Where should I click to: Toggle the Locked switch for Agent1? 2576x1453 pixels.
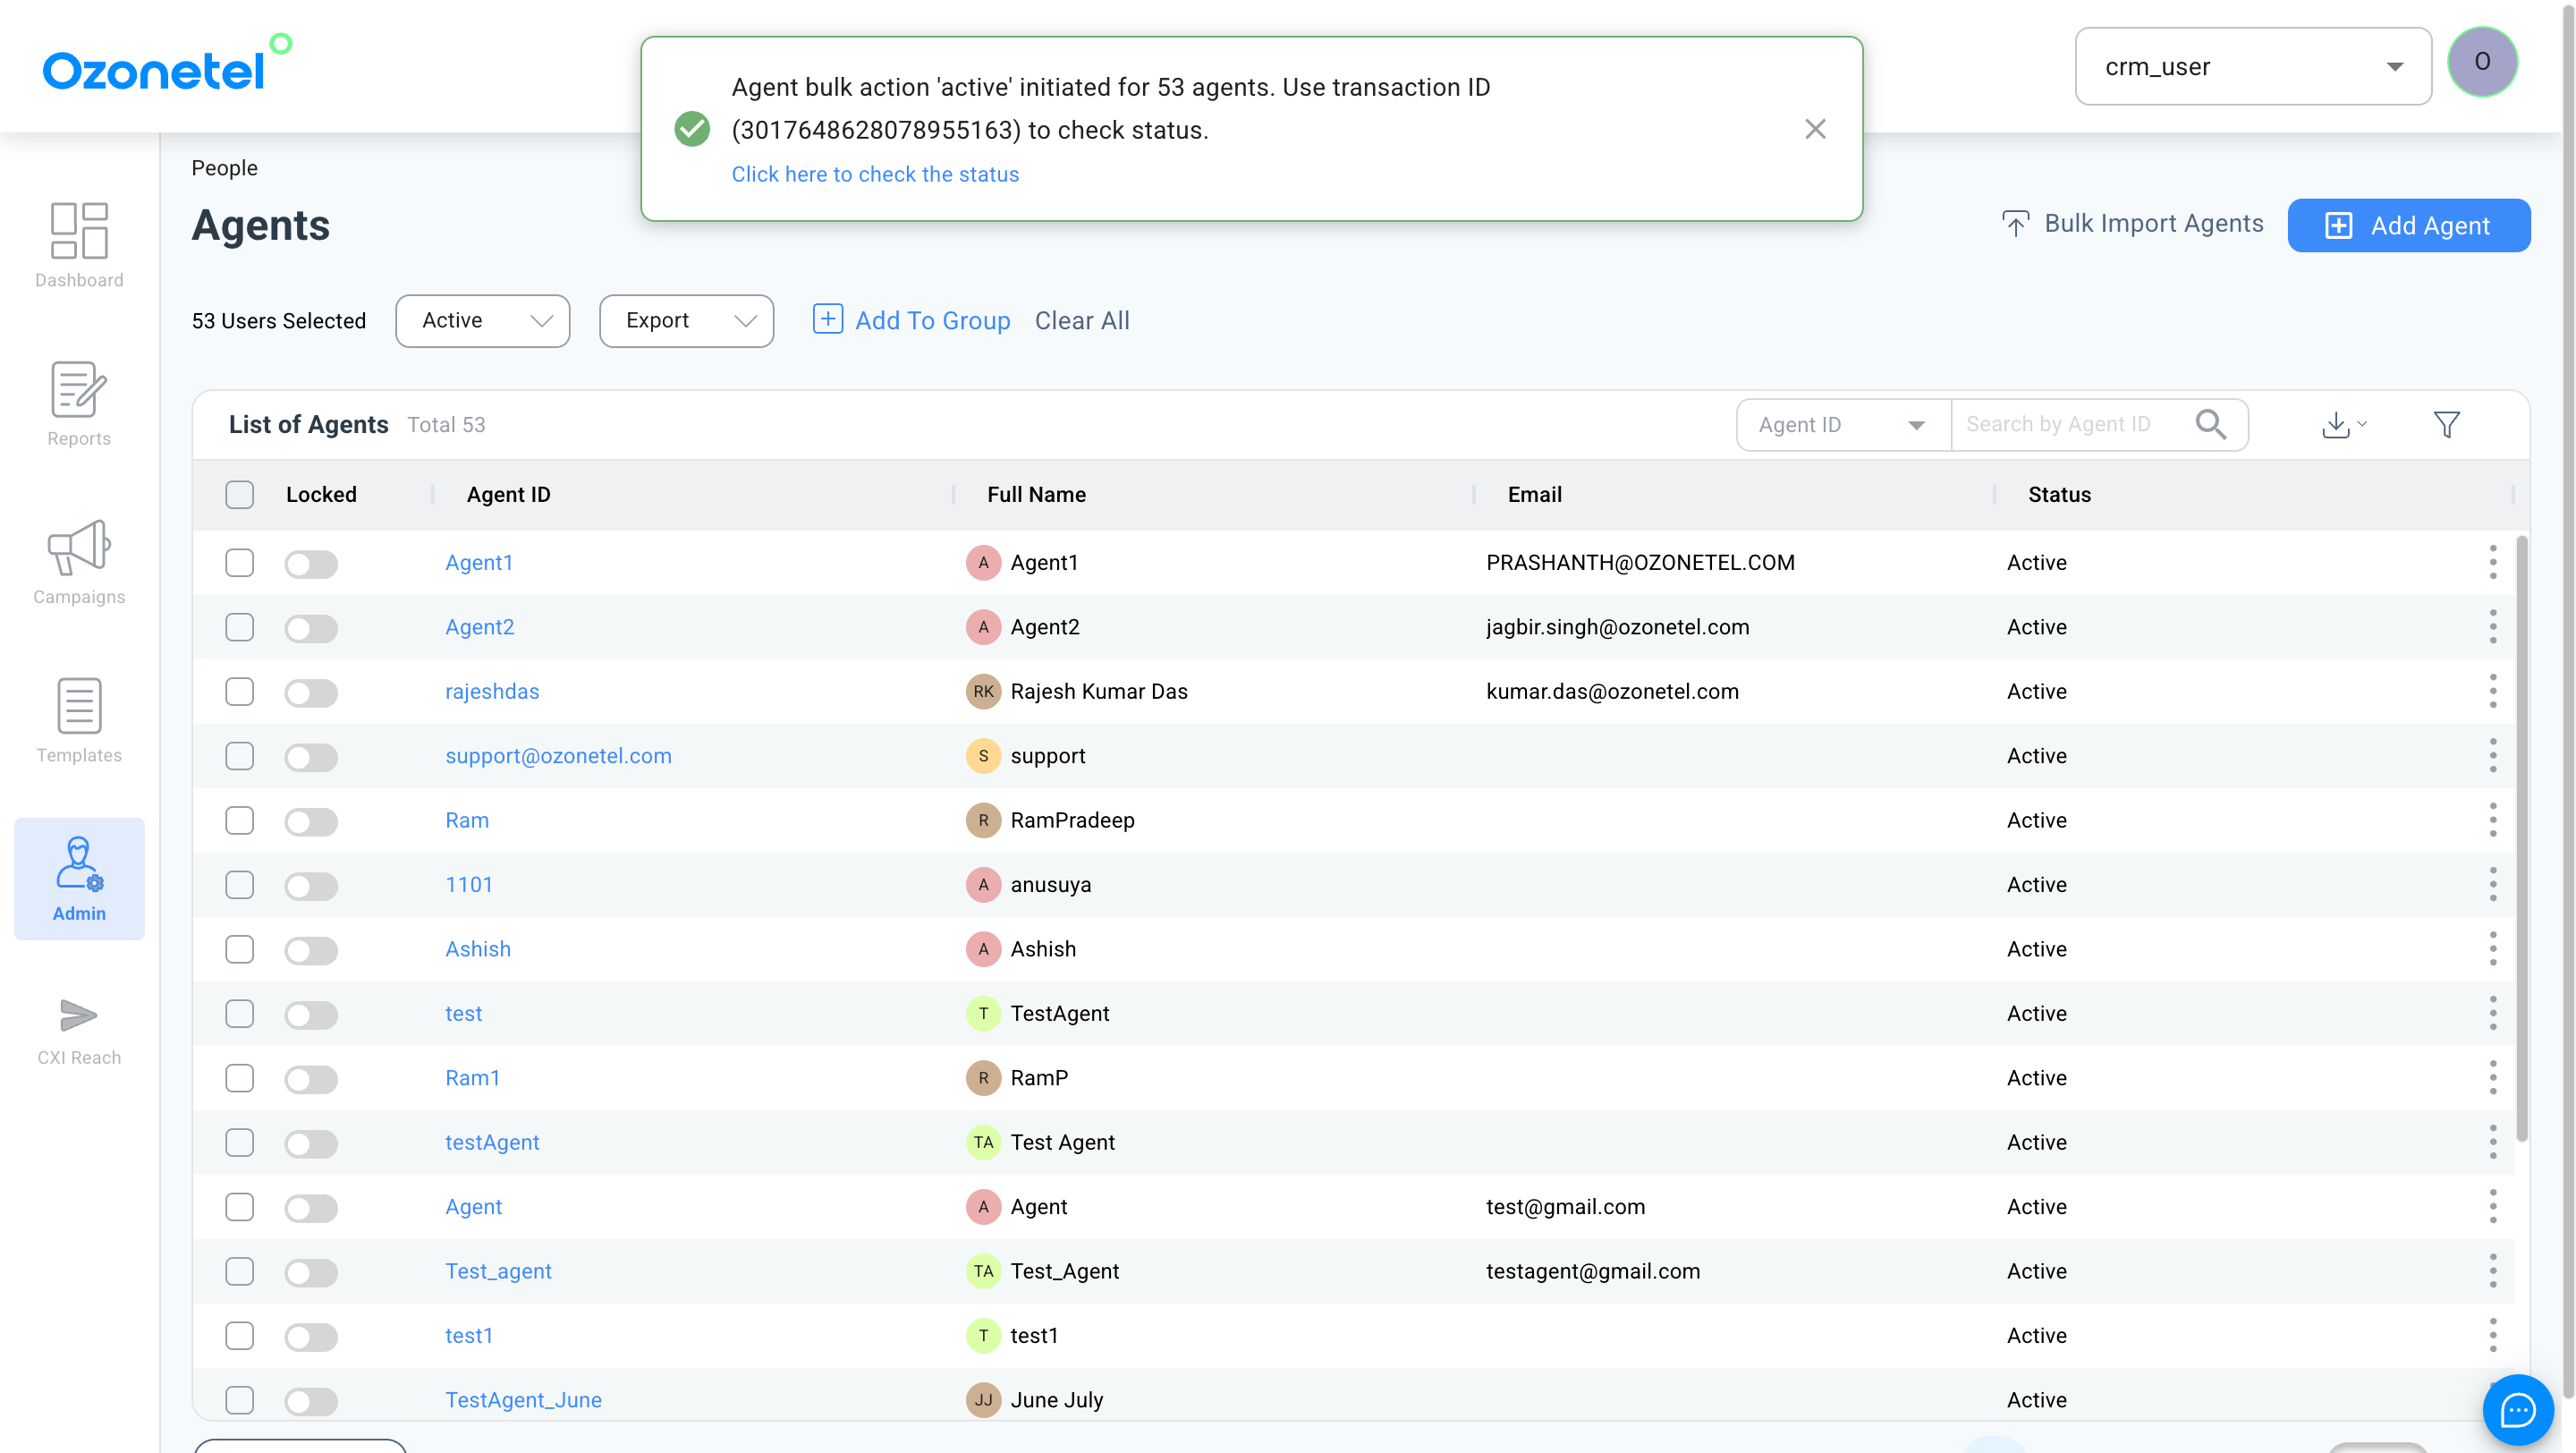[x=310, y=564]
